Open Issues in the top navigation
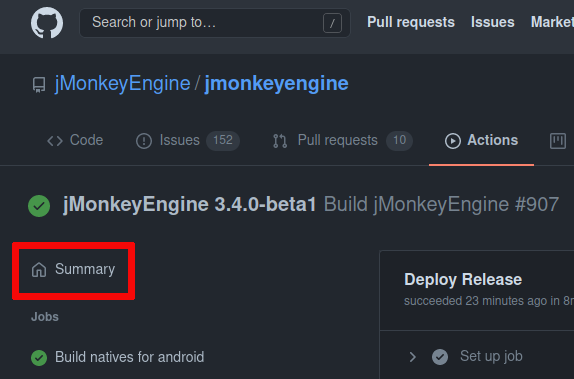574x379 pixels. pyautogui.click(x=493, y=22)
